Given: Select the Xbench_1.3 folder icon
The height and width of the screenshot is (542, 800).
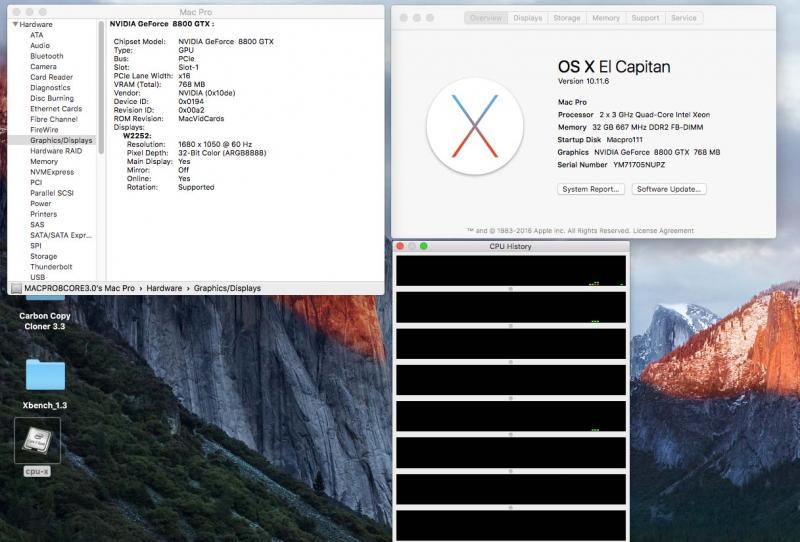Looking at the screenshot, I should click(44, 375).
